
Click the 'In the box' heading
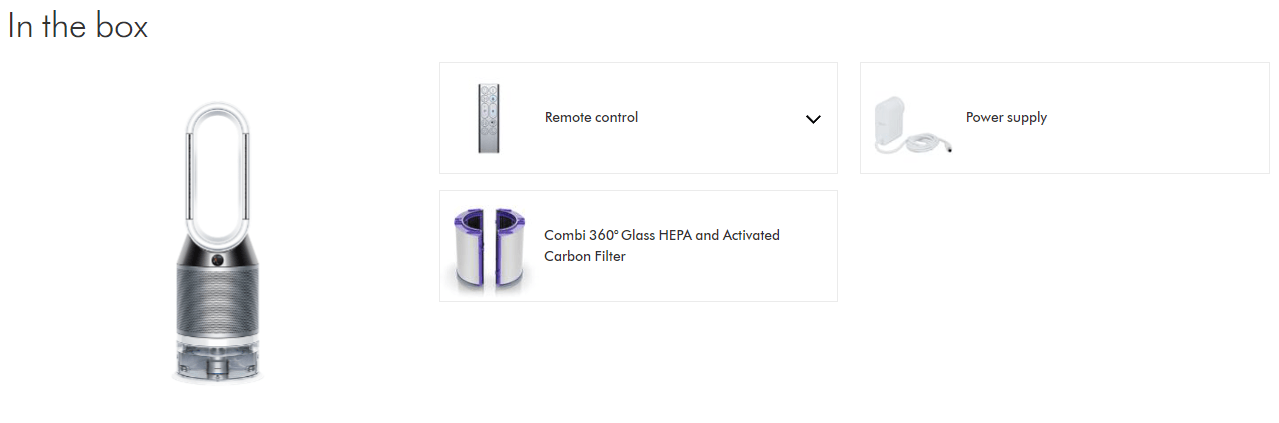(78, 27)
